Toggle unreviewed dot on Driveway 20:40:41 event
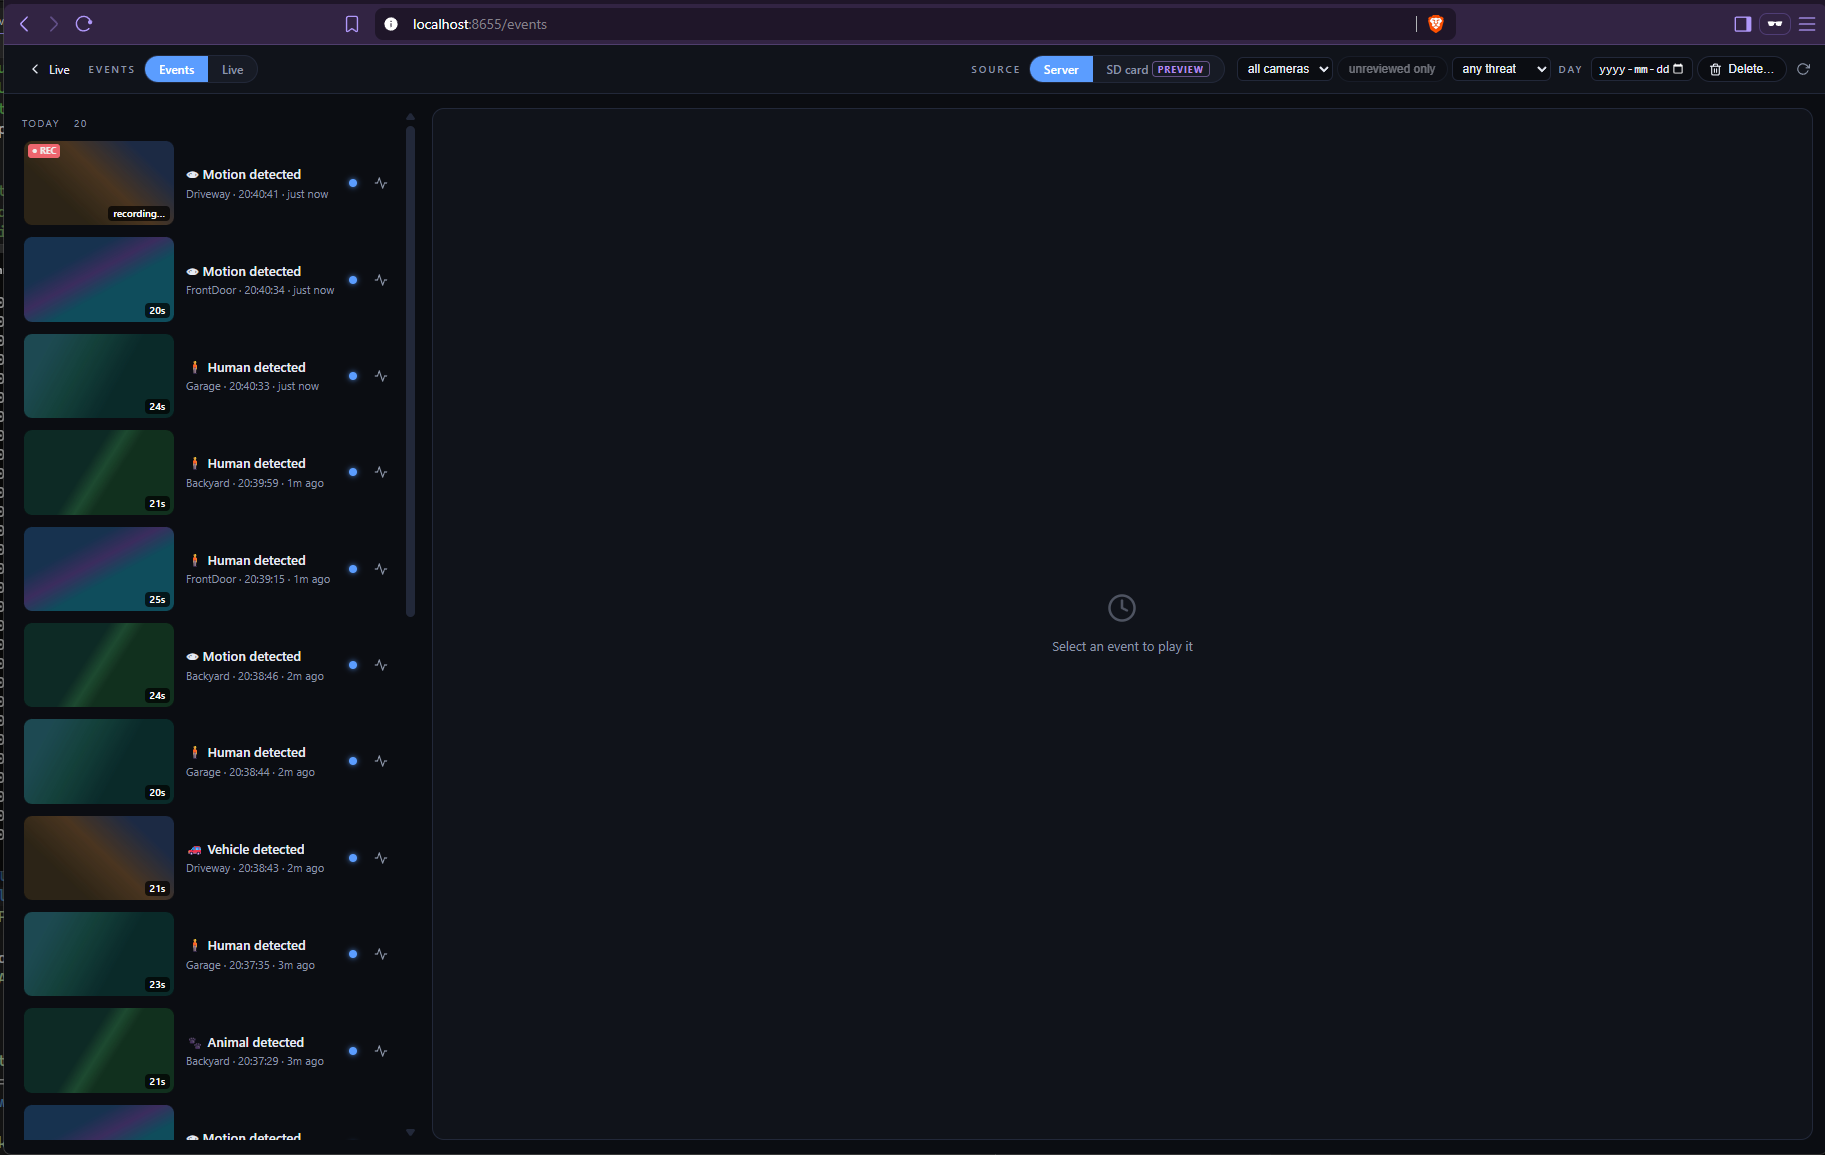1825x1155 pixels. click(x=353, y=183)
